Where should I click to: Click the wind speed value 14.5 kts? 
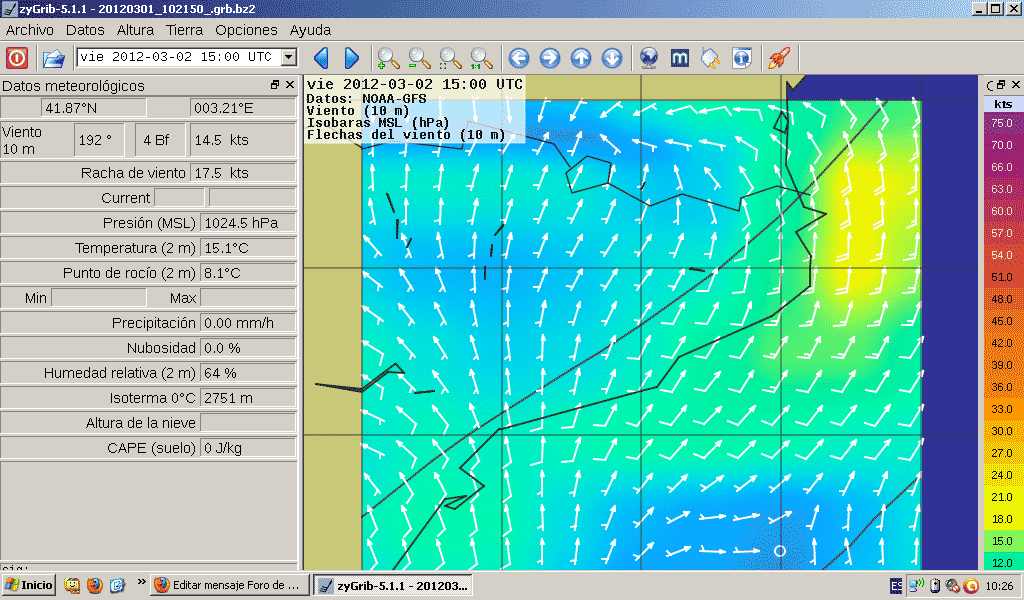(x=243, y=140)
